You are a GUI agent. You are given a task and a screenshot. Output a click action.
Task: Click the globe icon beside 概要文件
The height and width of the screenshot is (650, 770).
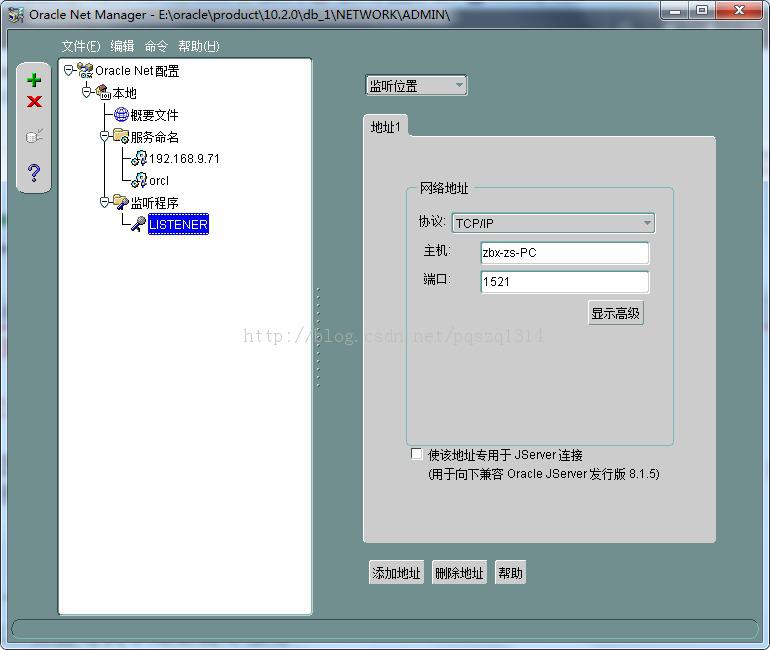121,114
